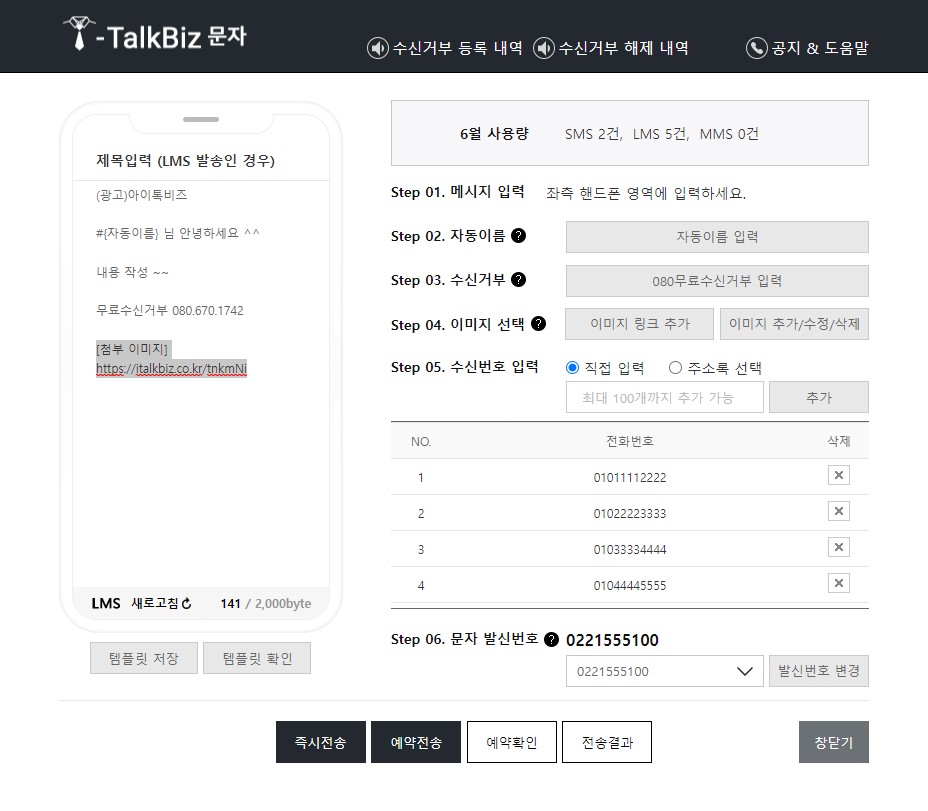
Task: Open help icon for Step 03 수신거부
Action: (x=518, y=279)
